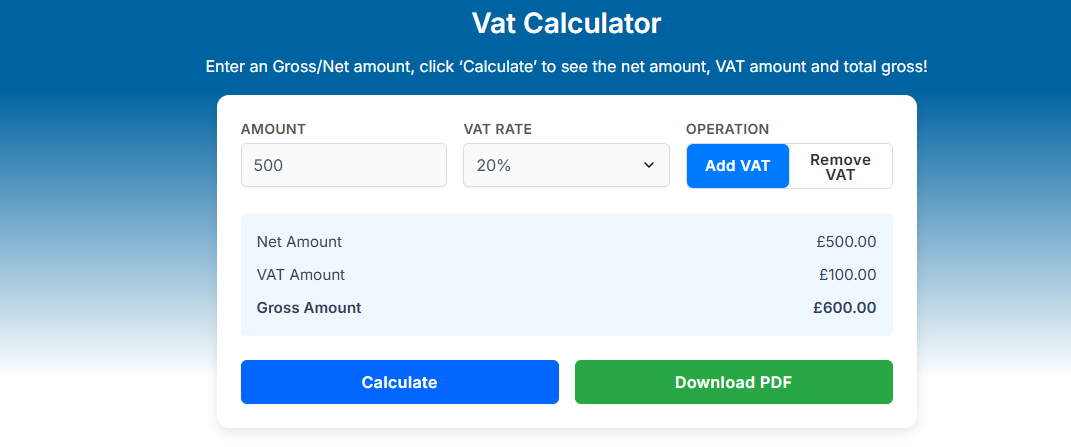Switch operation to Remove VAT
This screenshot has height=447, width=1071.
(840, 166)
